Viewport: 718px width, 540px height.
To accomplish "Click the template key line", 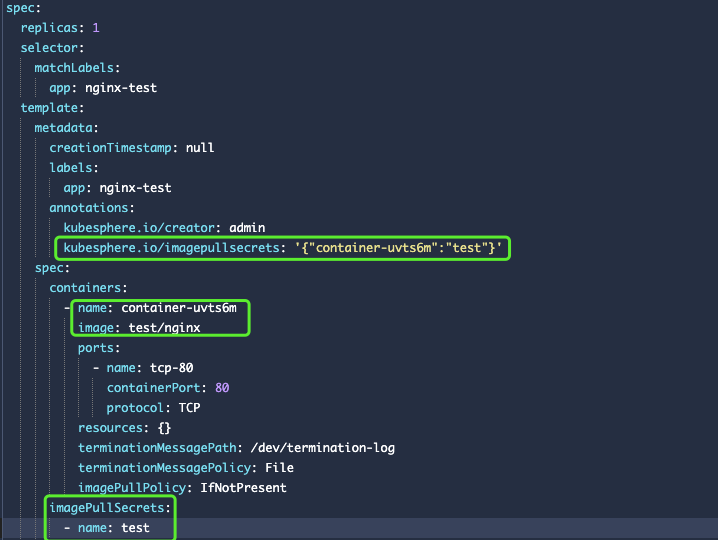I will click(51, 108).
